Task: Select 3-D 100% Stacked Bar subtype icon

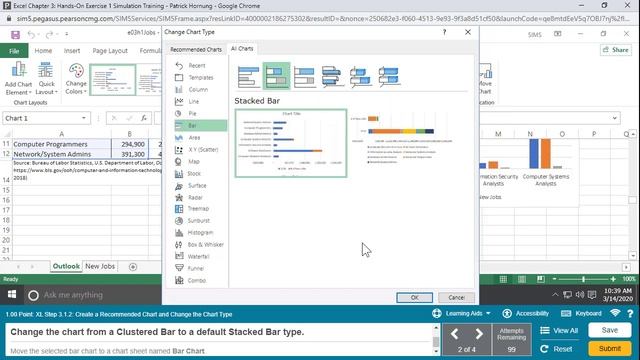Action: pyautogui.click(x=389, y=77)
